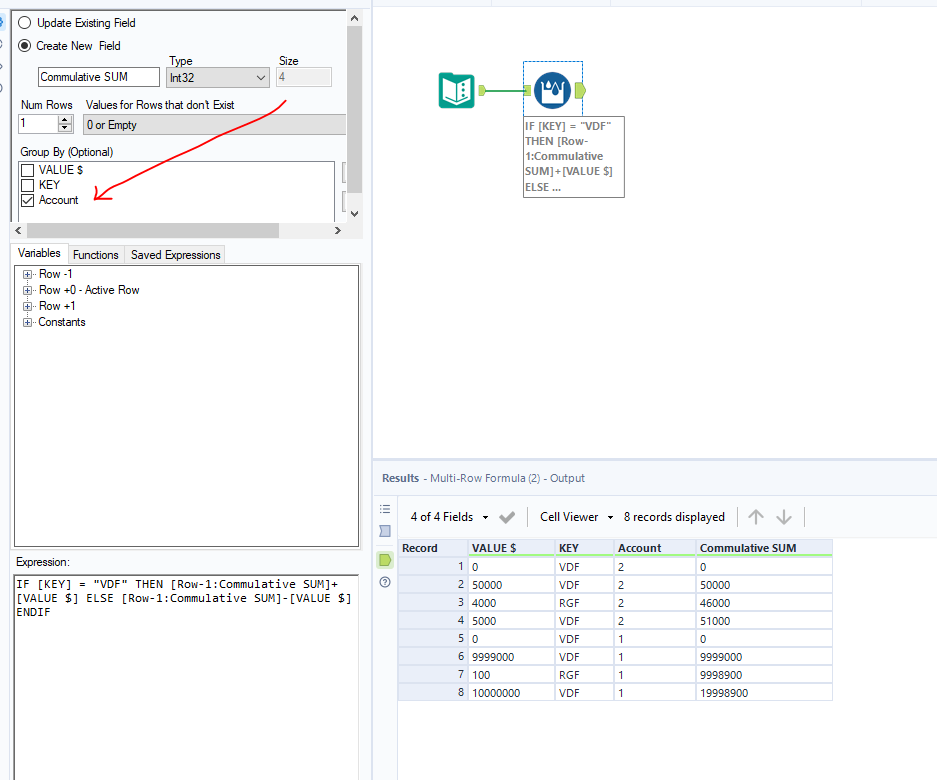Select the Input Data tool on canvas

(457, 91)
